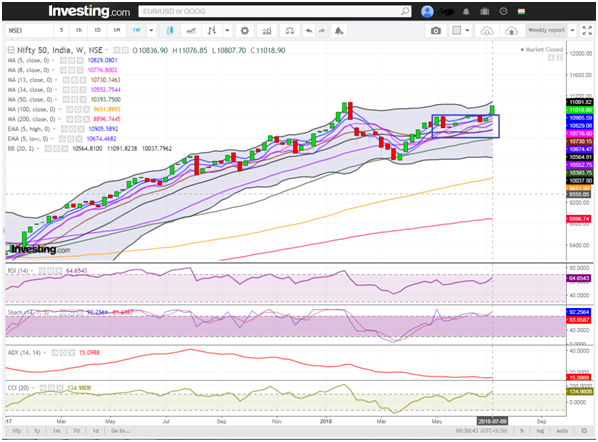Open the Go to... date picker
Screen dimensions: 598x442
[121, 431]
